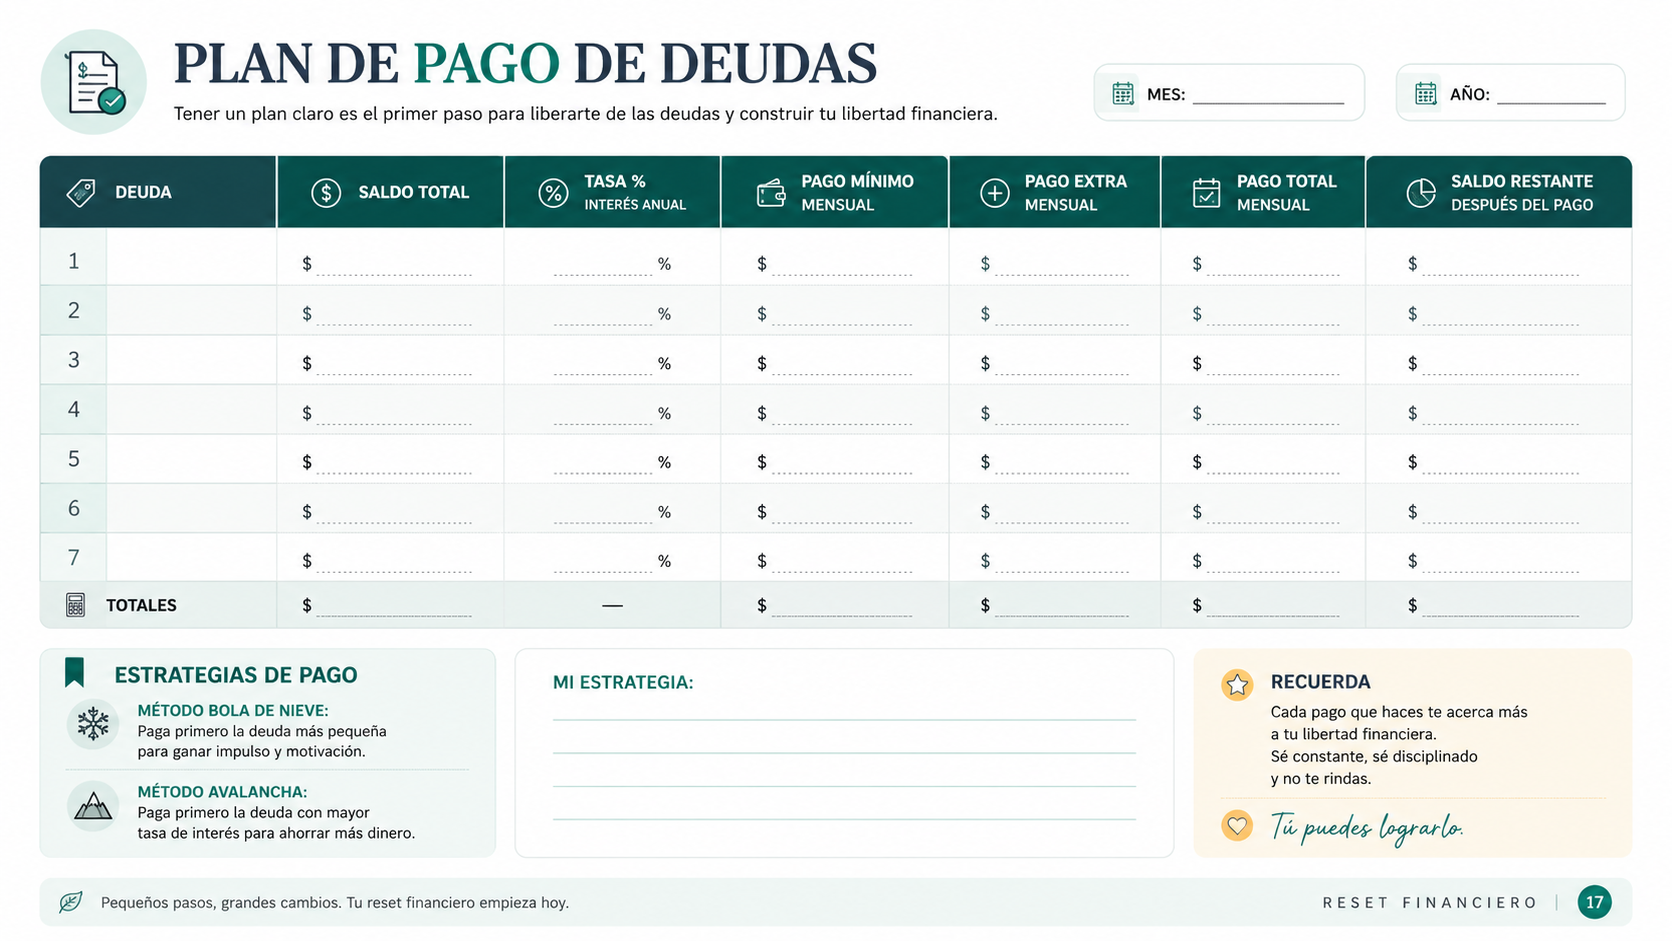Click the page number 17 badge
Screen dimensions: 1672x941
tap(1595, 902)
